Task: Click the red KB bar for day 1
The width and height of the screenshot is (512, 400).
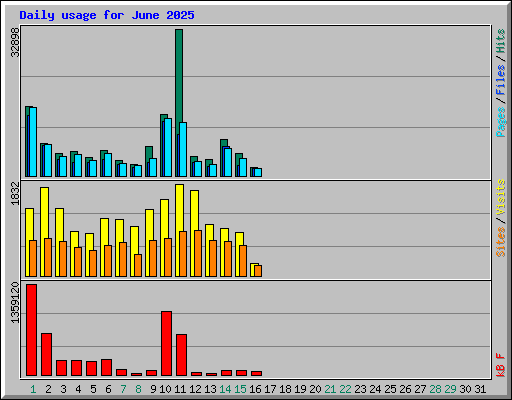Action: (x=31, y=330)
